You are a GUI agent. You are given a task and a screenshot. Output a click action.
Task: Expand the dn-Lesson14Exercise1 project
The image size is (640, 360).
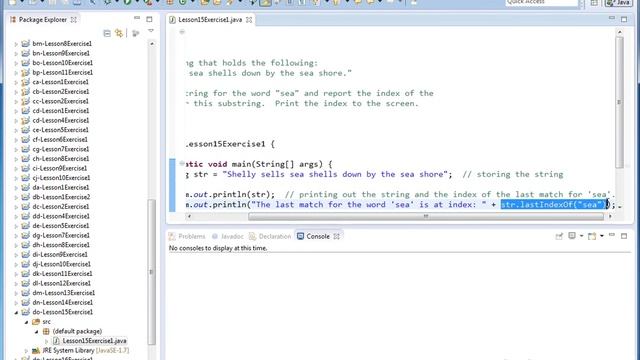tap(16, 303)
